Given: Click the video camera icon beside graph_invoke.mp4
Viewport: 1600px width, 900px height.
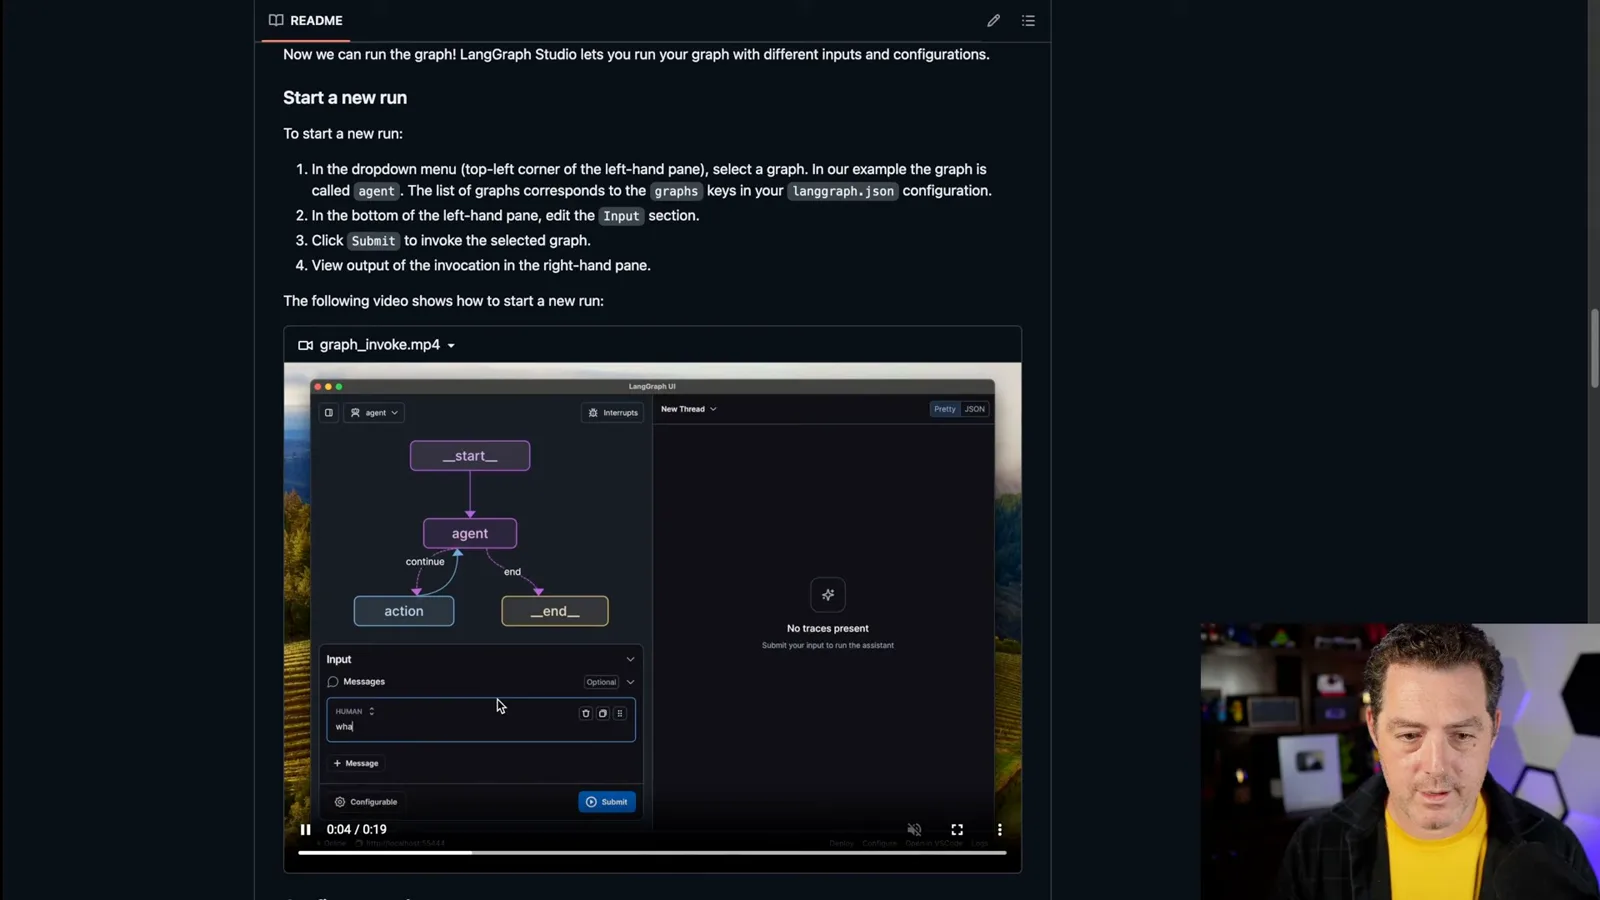Looking at the screenshot, I should [x=305, y=345].
